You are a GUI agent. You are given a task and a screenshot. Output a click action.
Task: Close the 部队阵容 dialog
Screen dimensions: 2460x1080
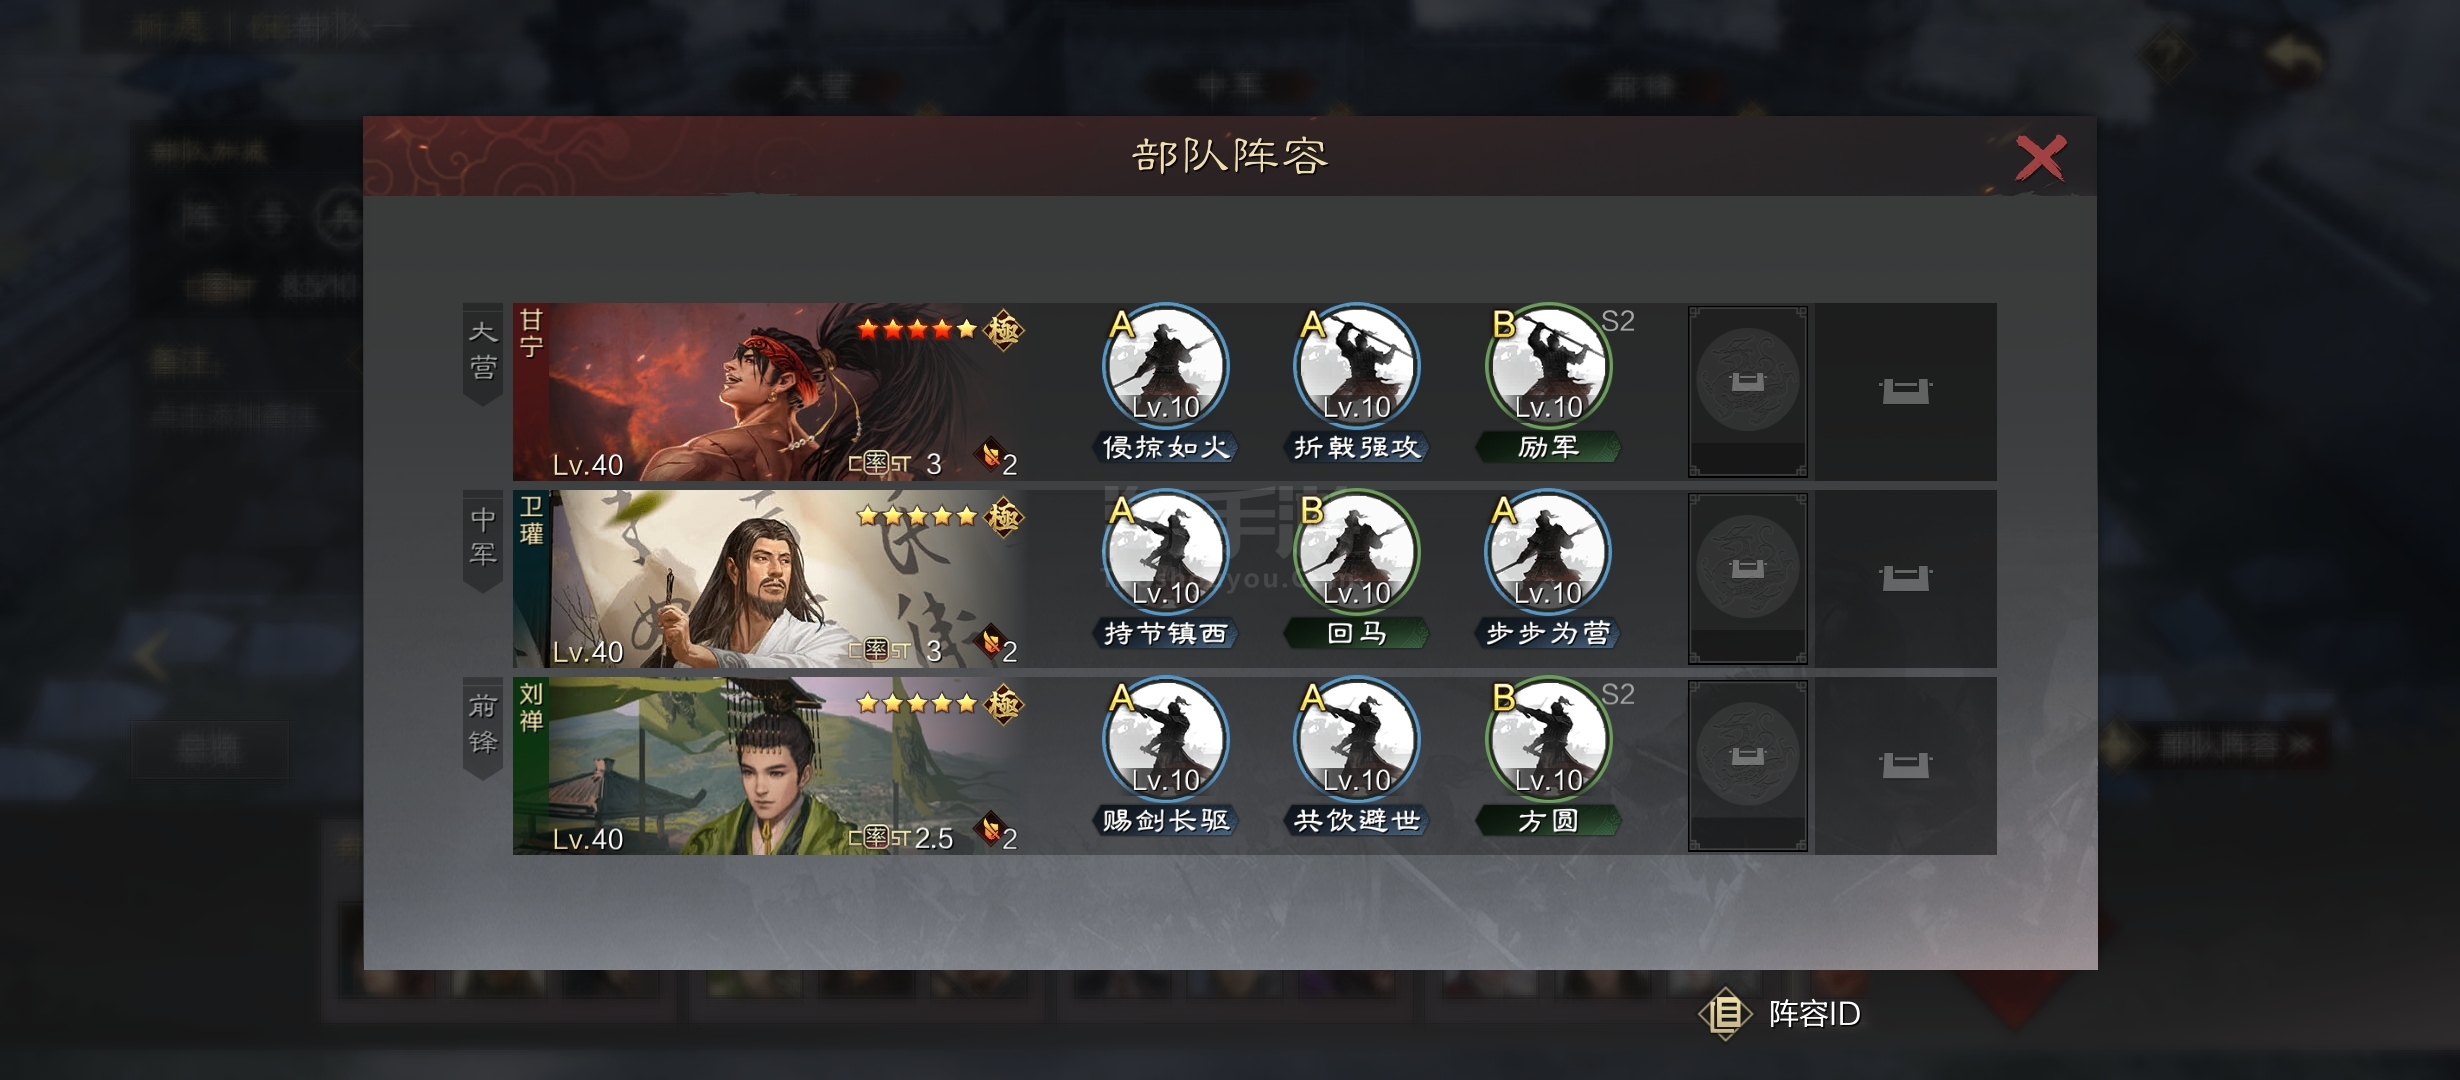[2040, 158]
